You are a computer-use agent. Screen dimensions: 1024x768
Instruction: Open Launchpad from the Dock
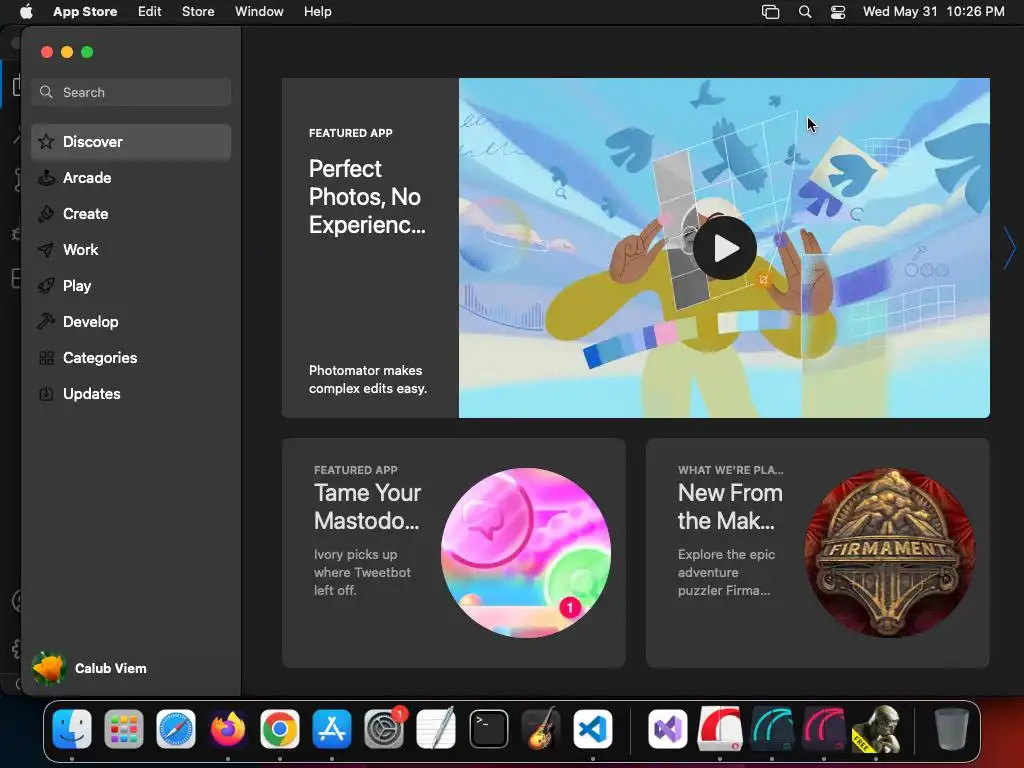(123, 729)
